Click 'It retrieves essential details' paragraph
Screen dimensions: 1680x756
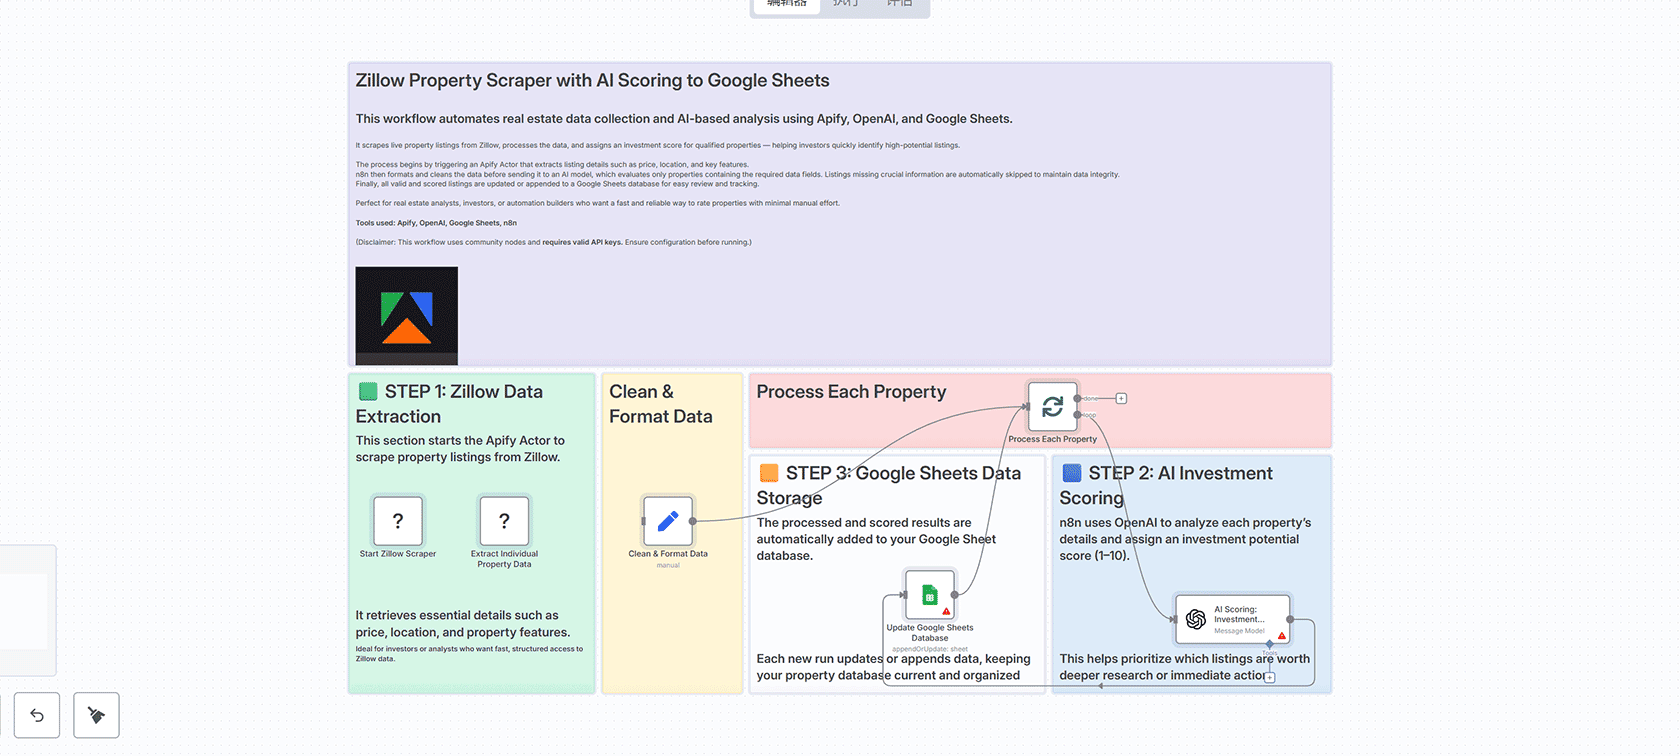coord(463,624)
